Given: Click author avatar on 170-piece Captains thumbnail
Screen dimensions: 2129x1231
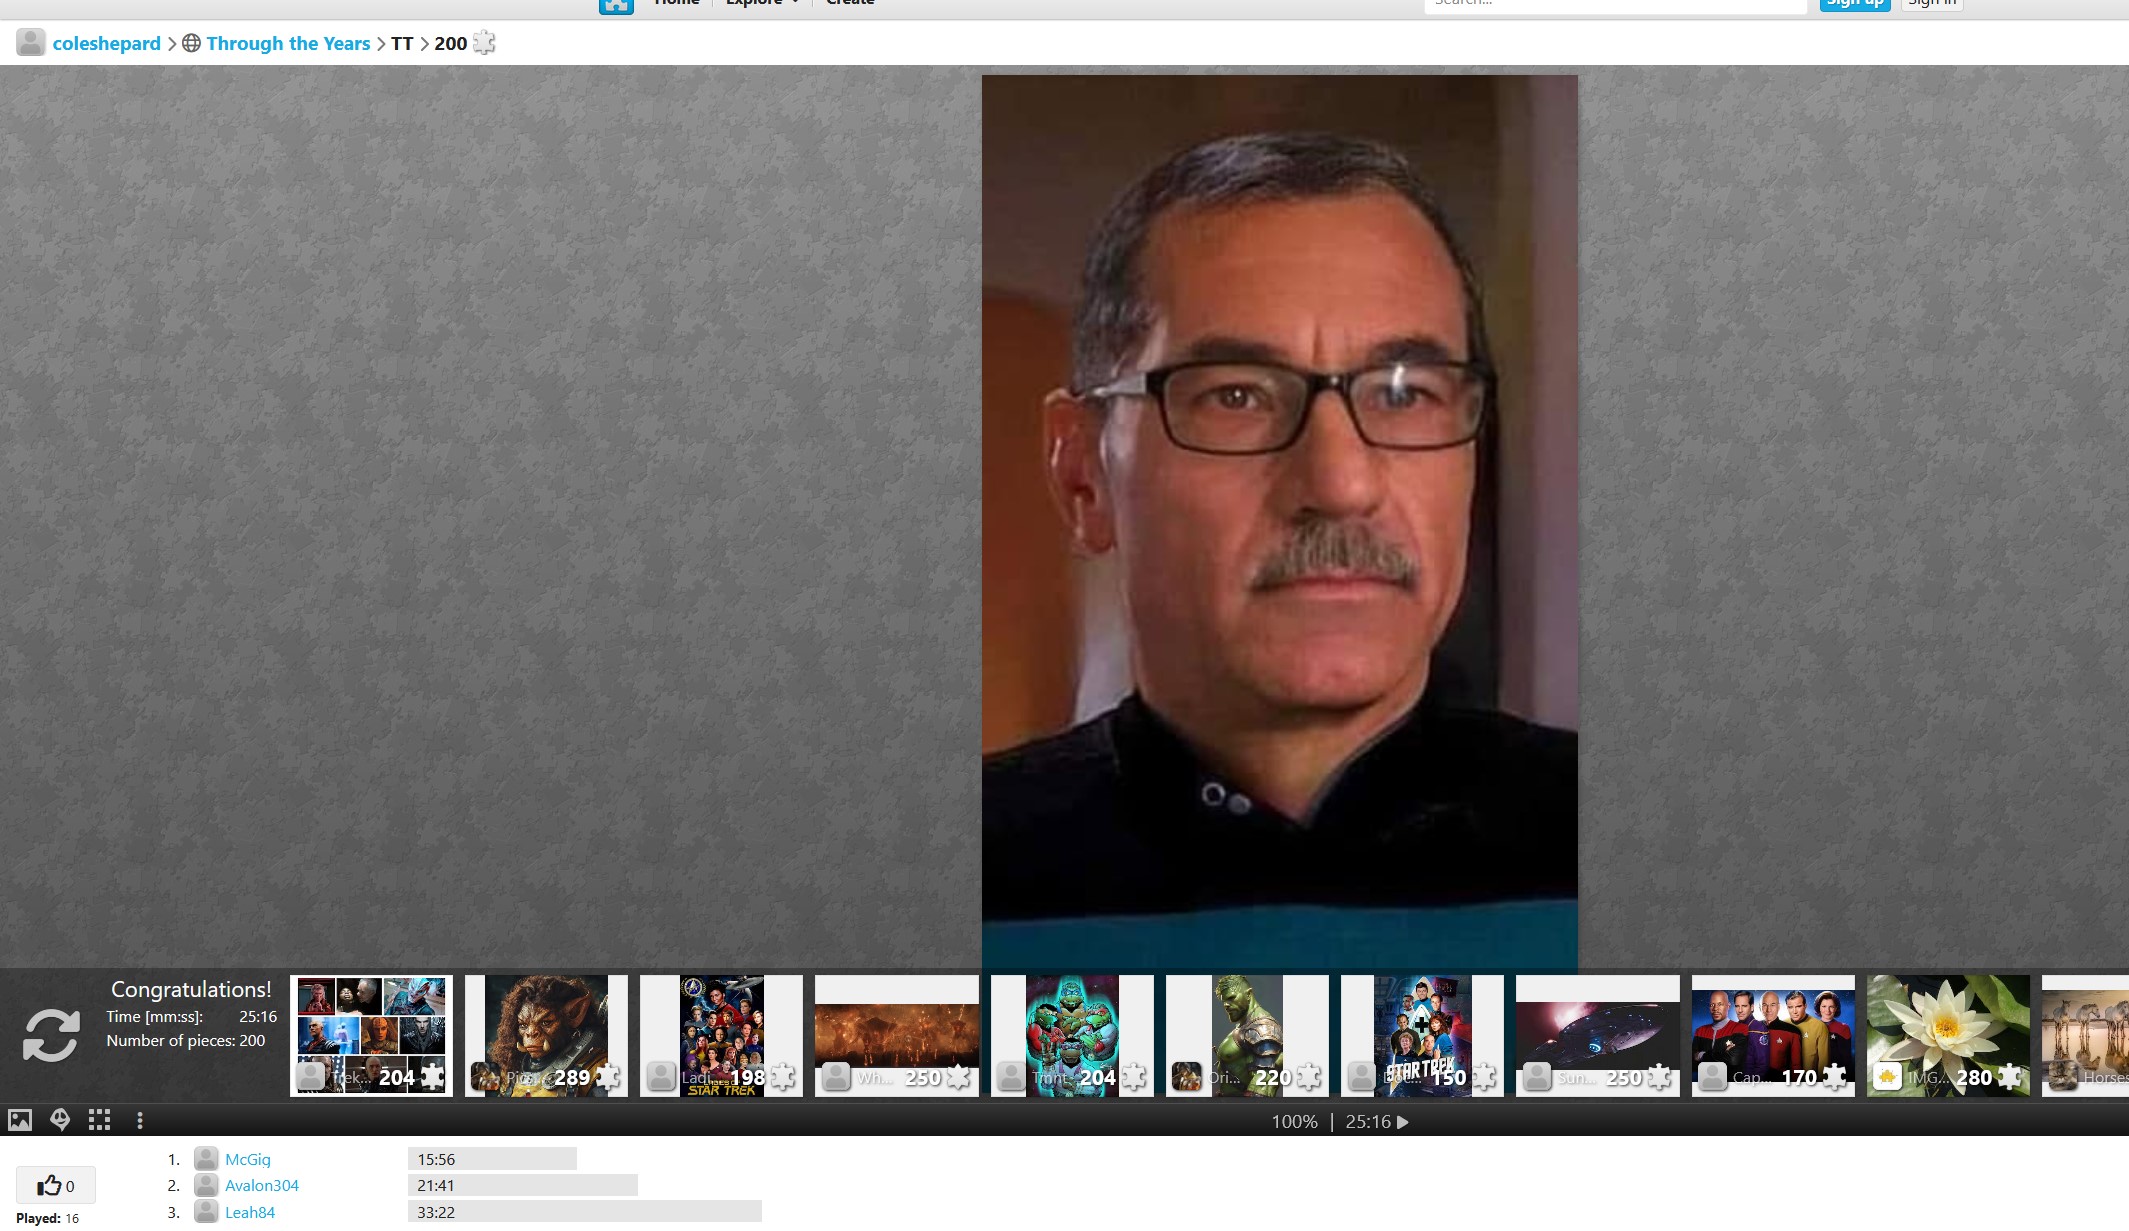Looking at the screenshot, I should (x=1713, y=1076).
